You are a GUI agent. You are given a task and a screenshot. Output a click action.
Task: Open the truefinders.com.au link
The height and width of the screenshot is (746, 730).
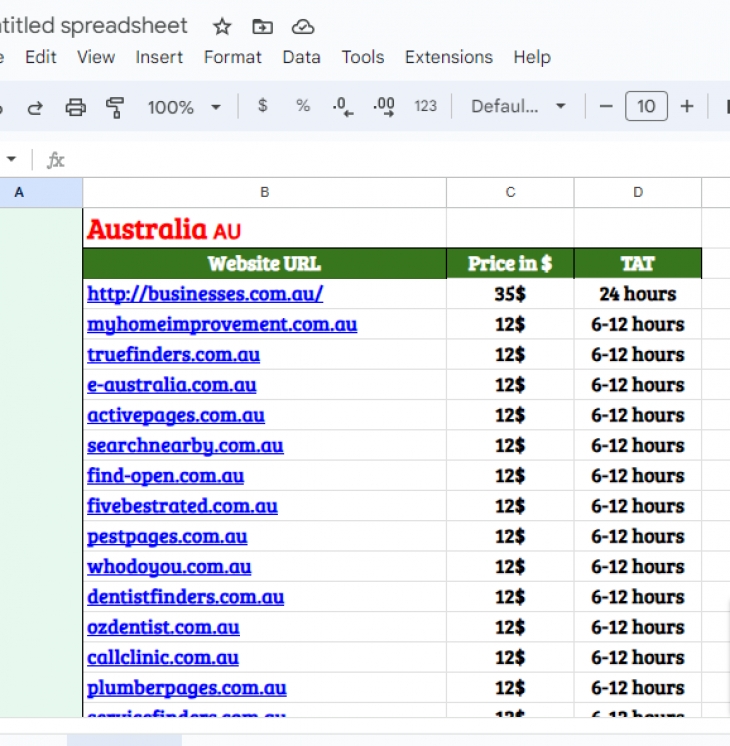pos(173,355)
